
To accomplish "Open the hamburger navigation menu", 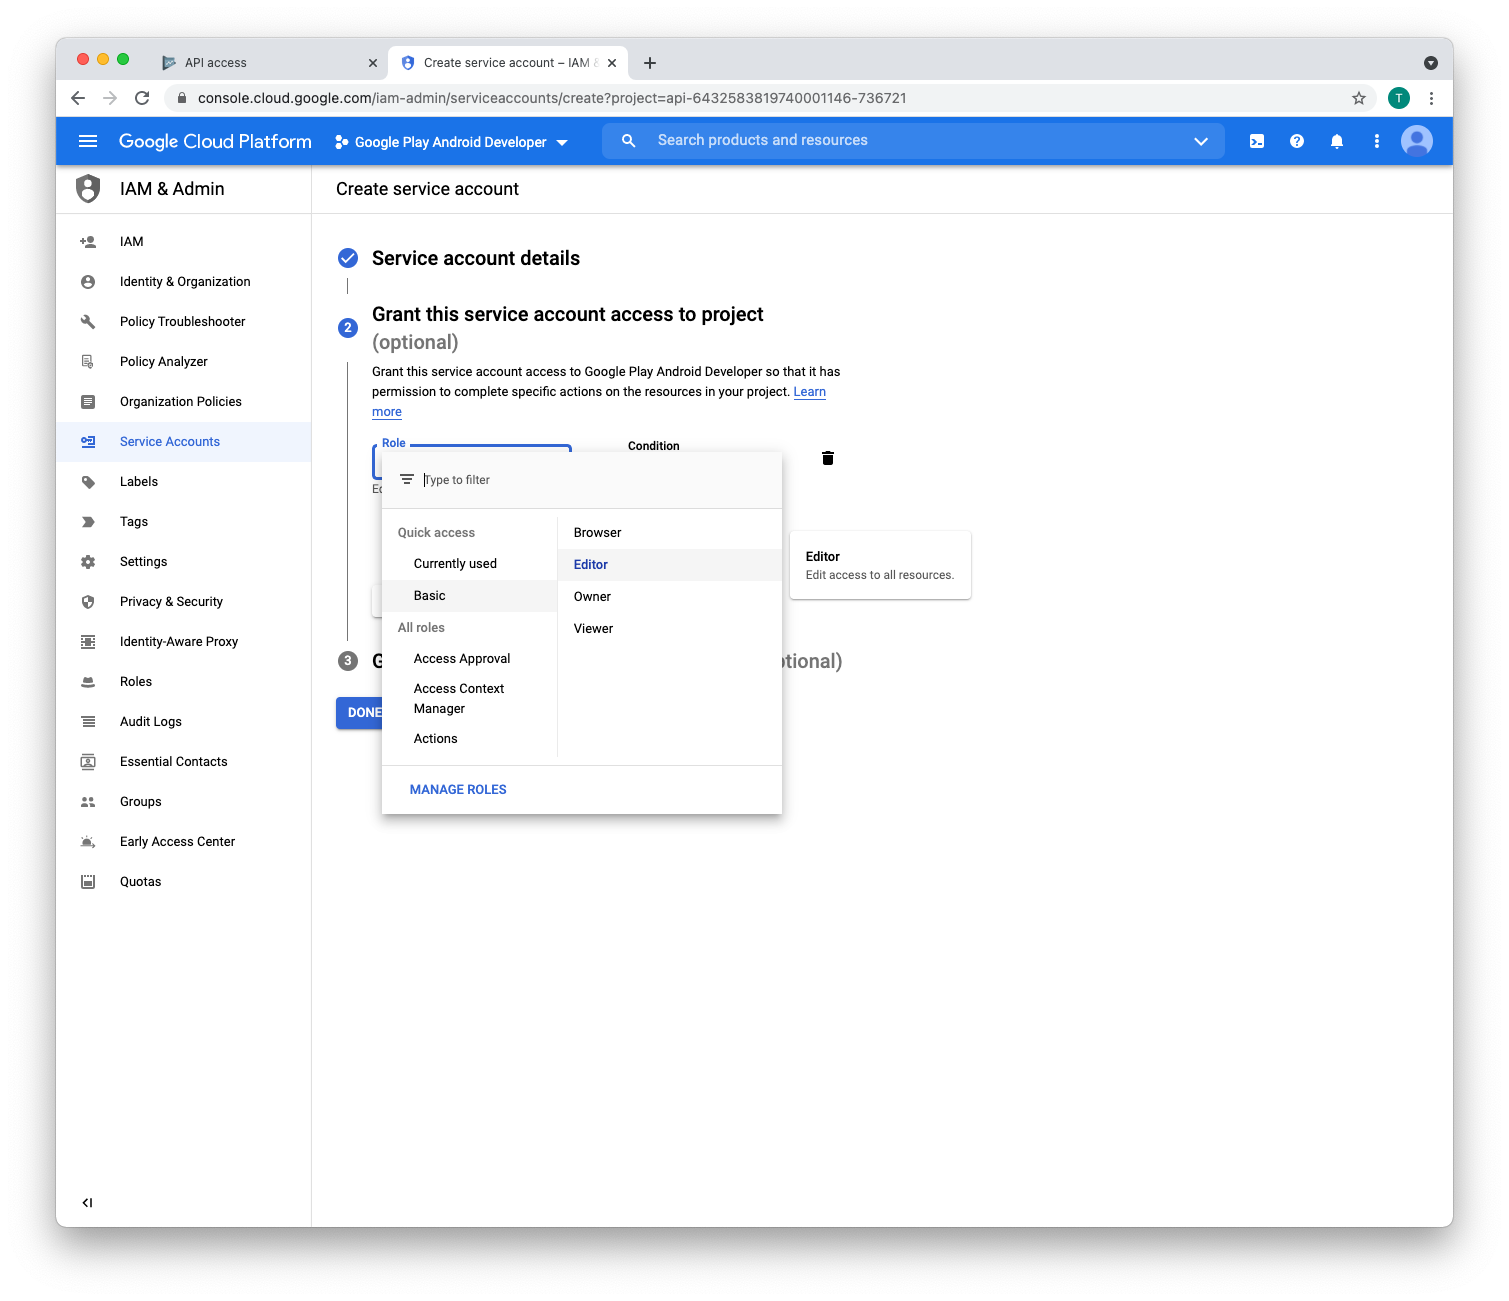I will 88,141.
